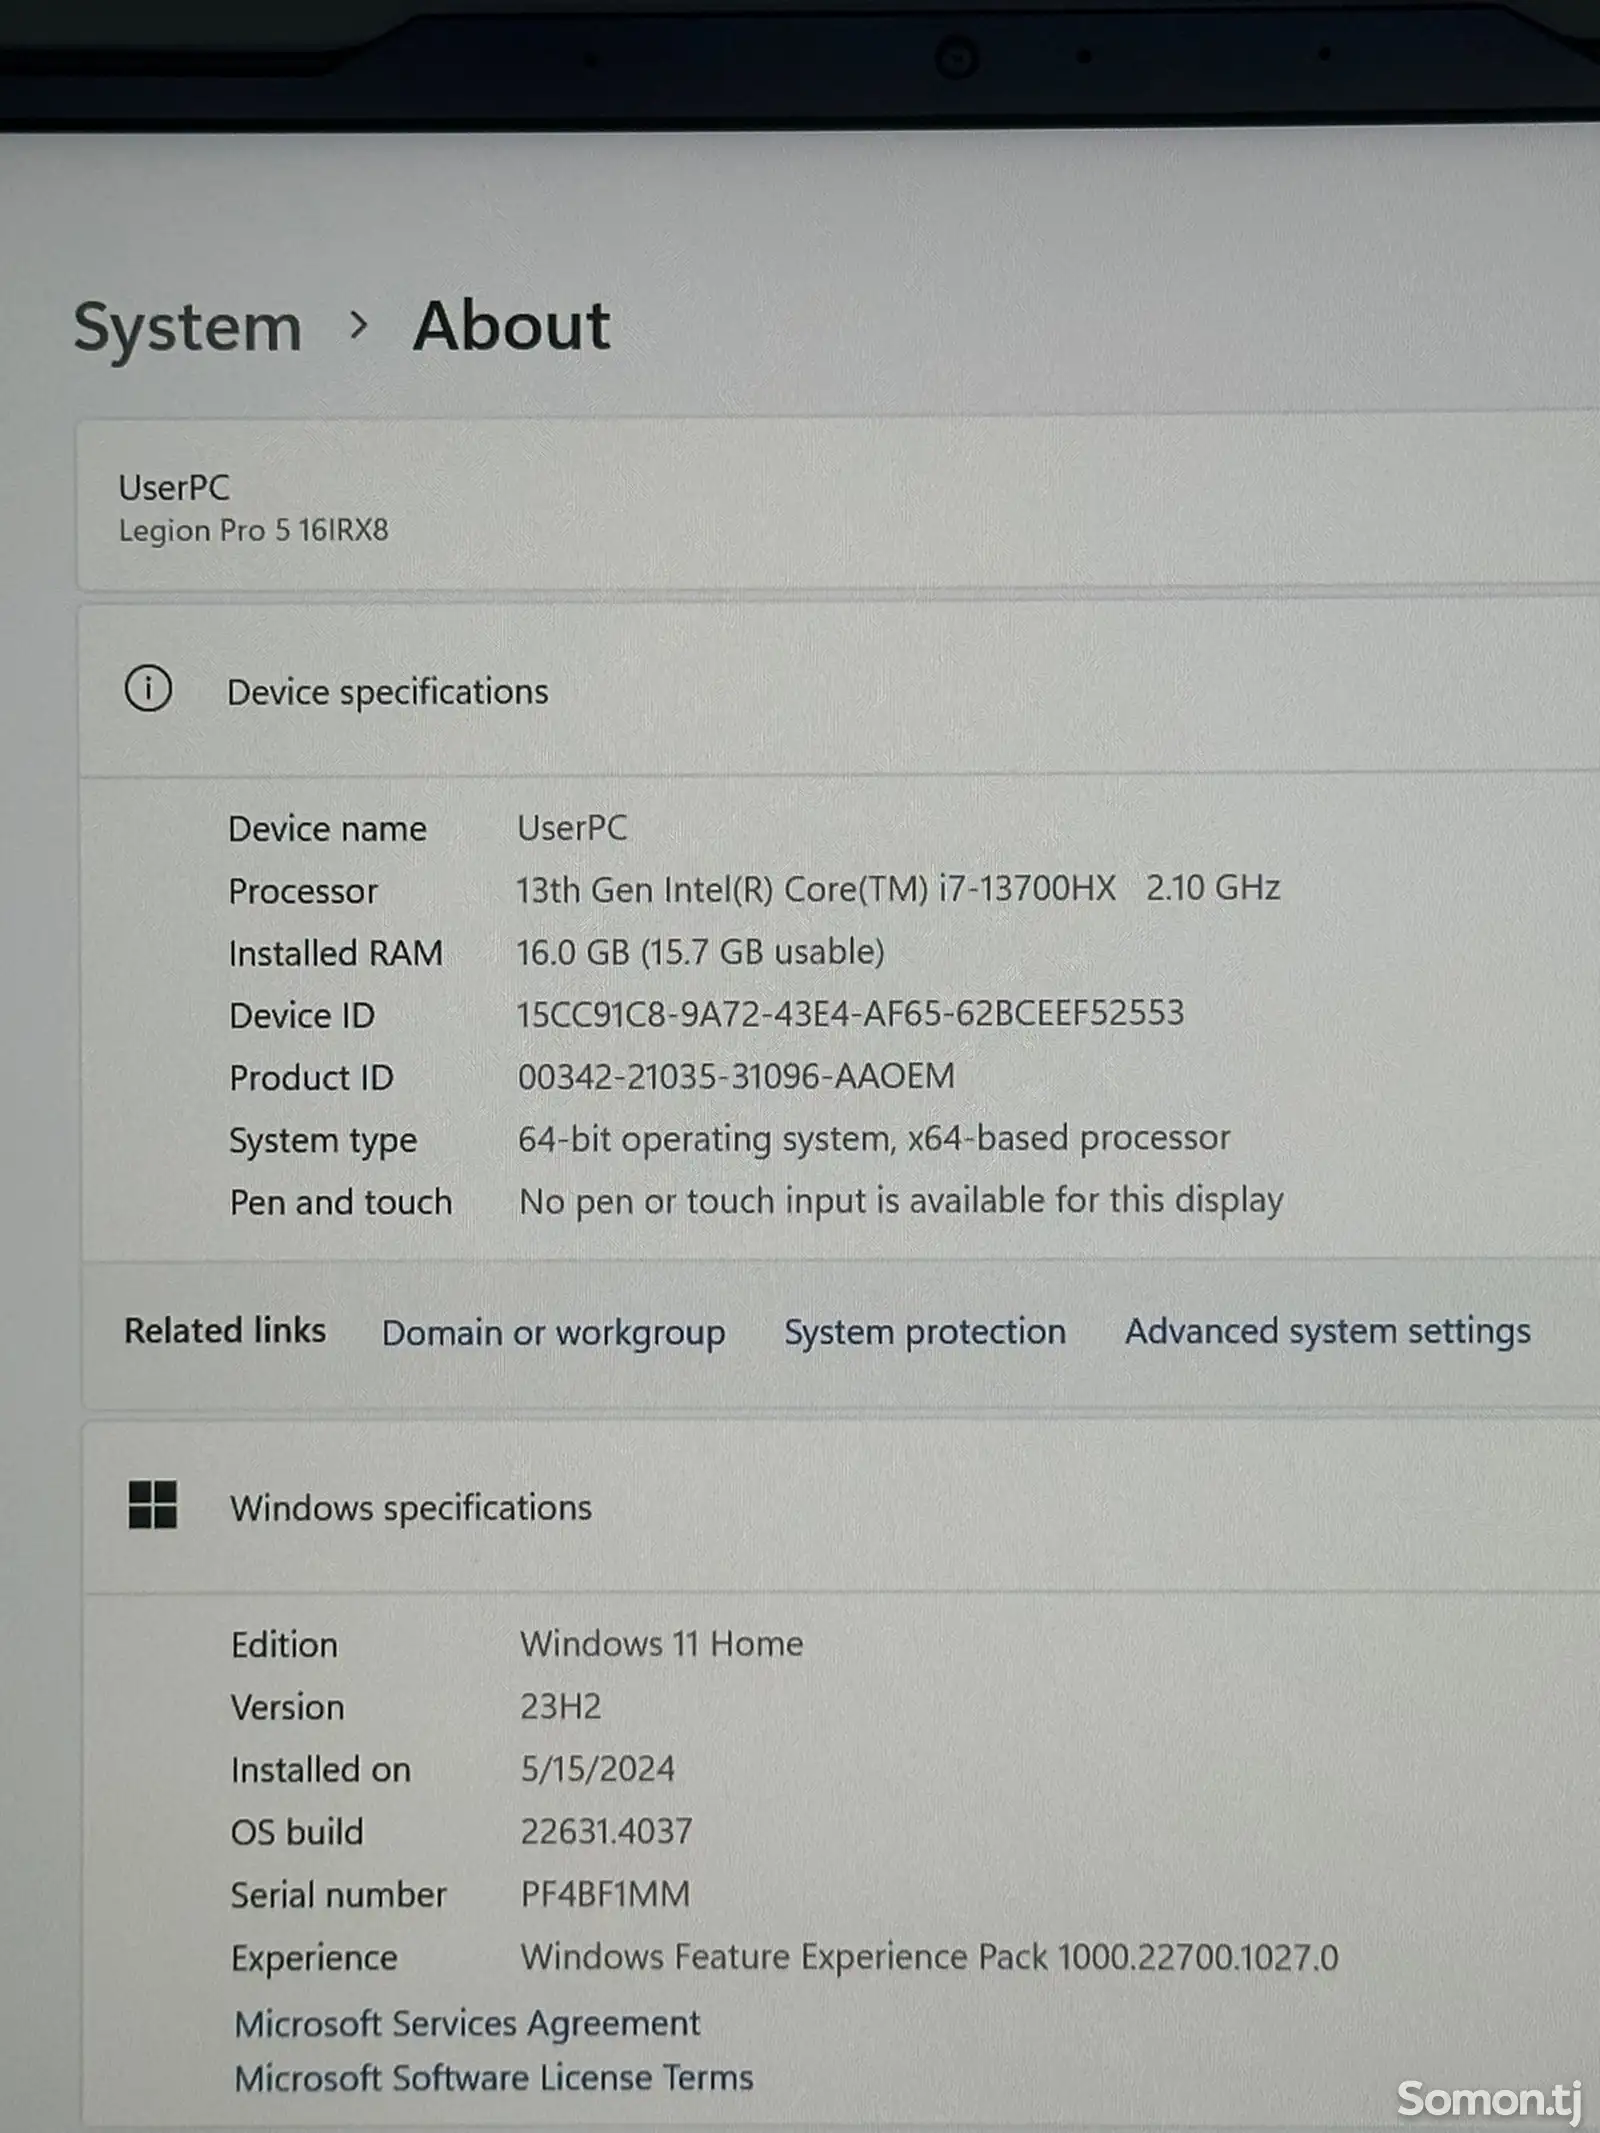The width and height of the screenshot is (1600, 2133).
Task: Select the Product ID value 00342-21035-31096-AAOEM
Action: 736,1076
